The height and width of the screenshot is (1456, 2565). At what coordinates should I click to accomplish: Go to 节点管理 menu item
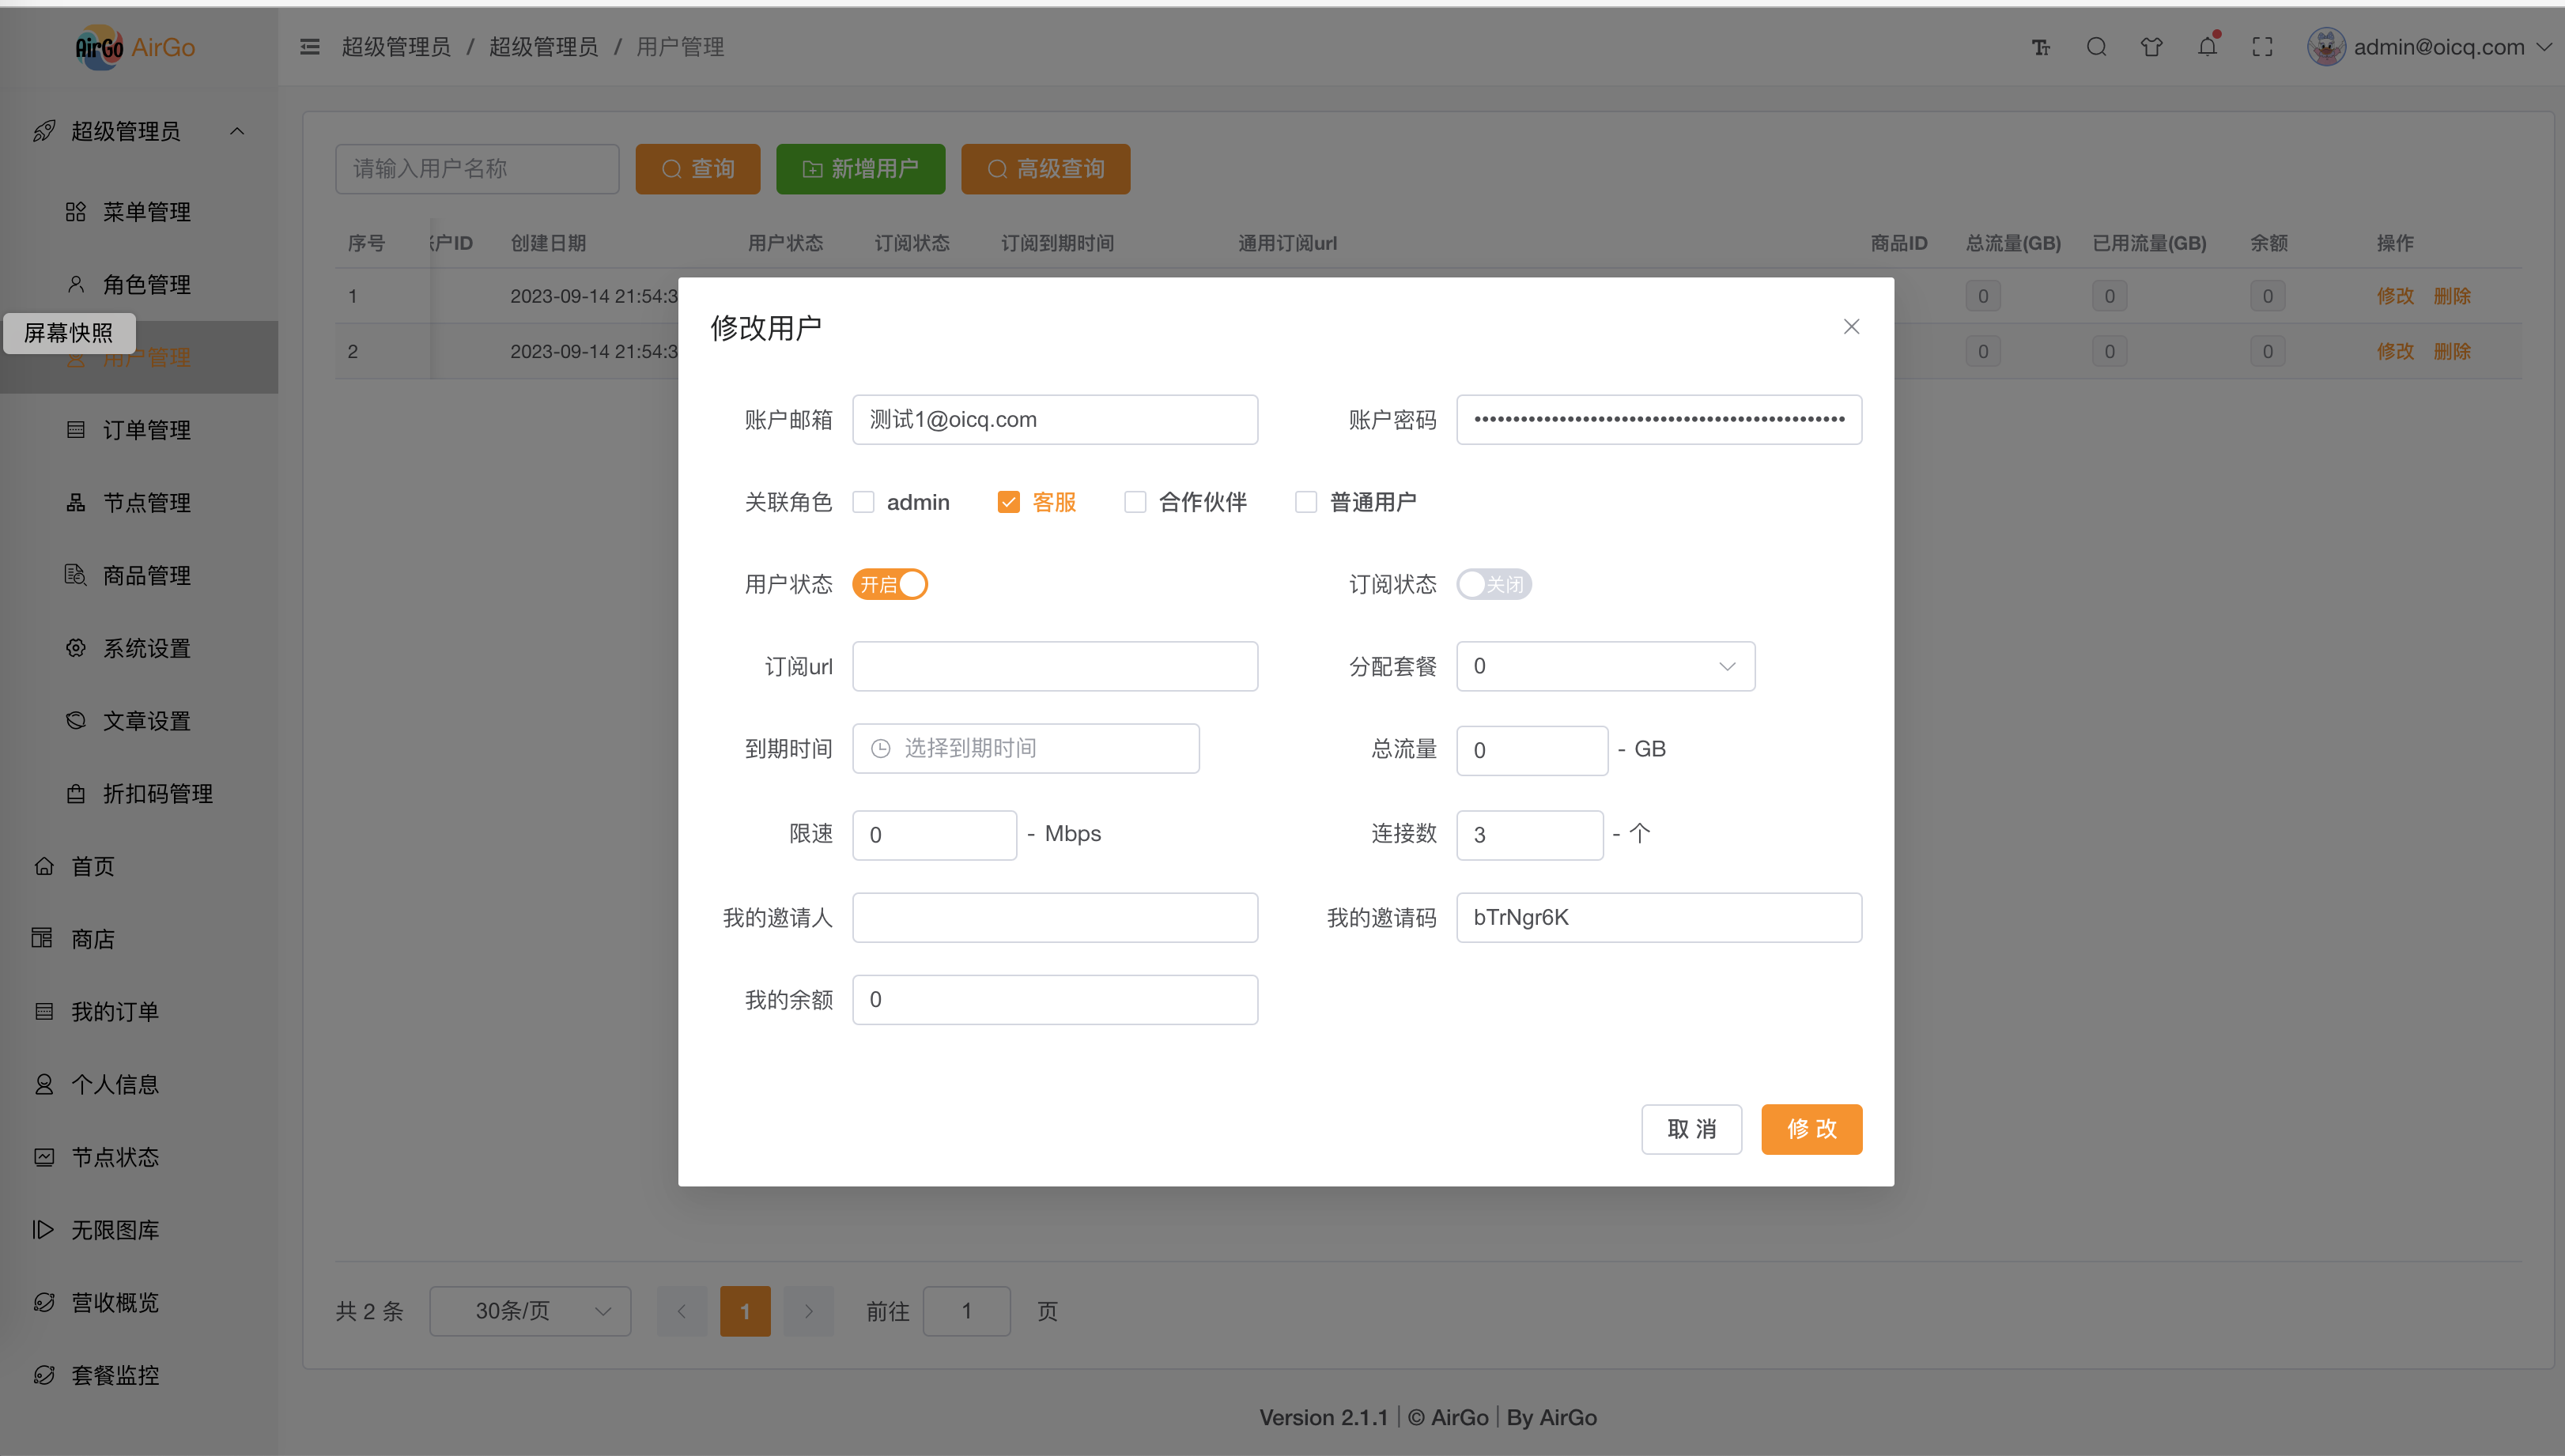[x=146, y=503]
